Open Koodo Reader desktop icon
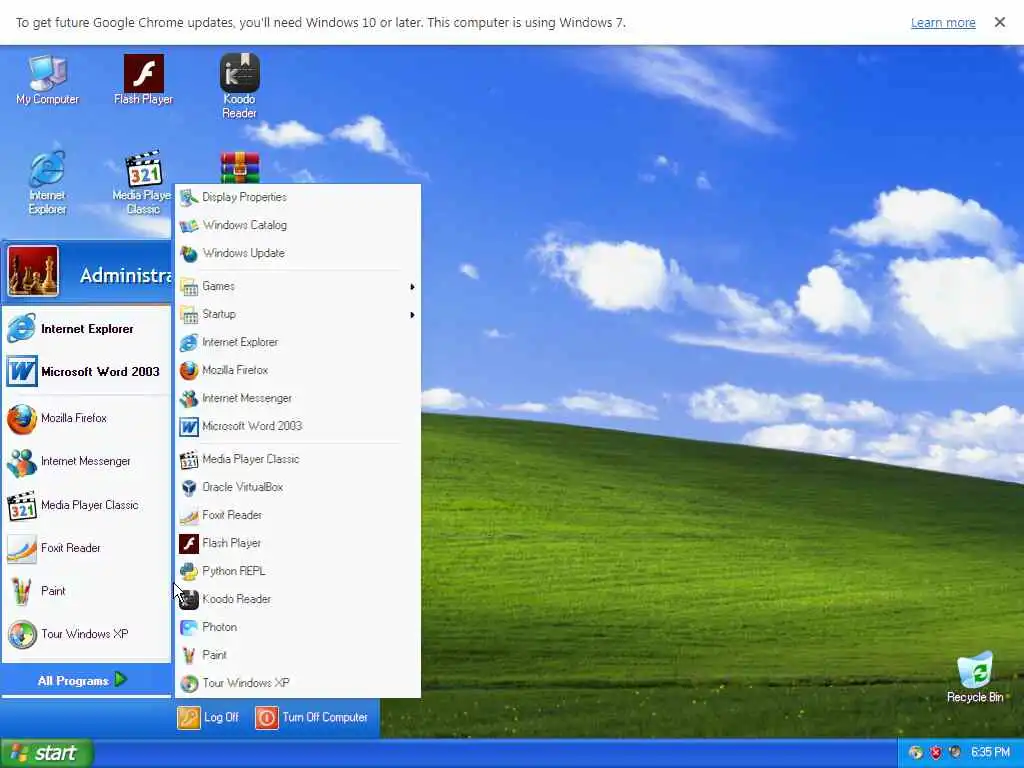This screenshot has width=1024, height=768. (x=239, y=86)
